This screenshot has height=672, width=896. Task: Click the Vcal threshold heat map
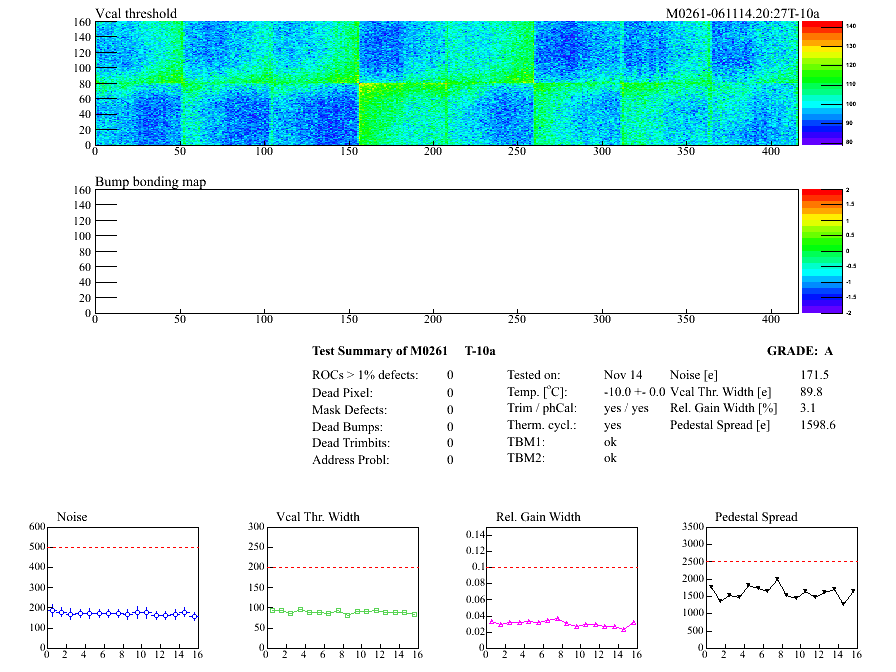446,83
